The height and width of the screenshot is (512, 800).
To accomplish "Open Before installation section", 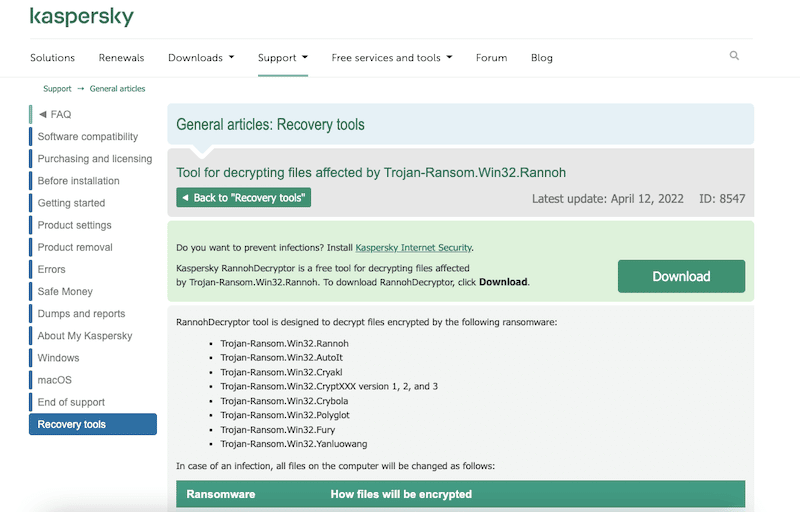I will coord(79,181).
